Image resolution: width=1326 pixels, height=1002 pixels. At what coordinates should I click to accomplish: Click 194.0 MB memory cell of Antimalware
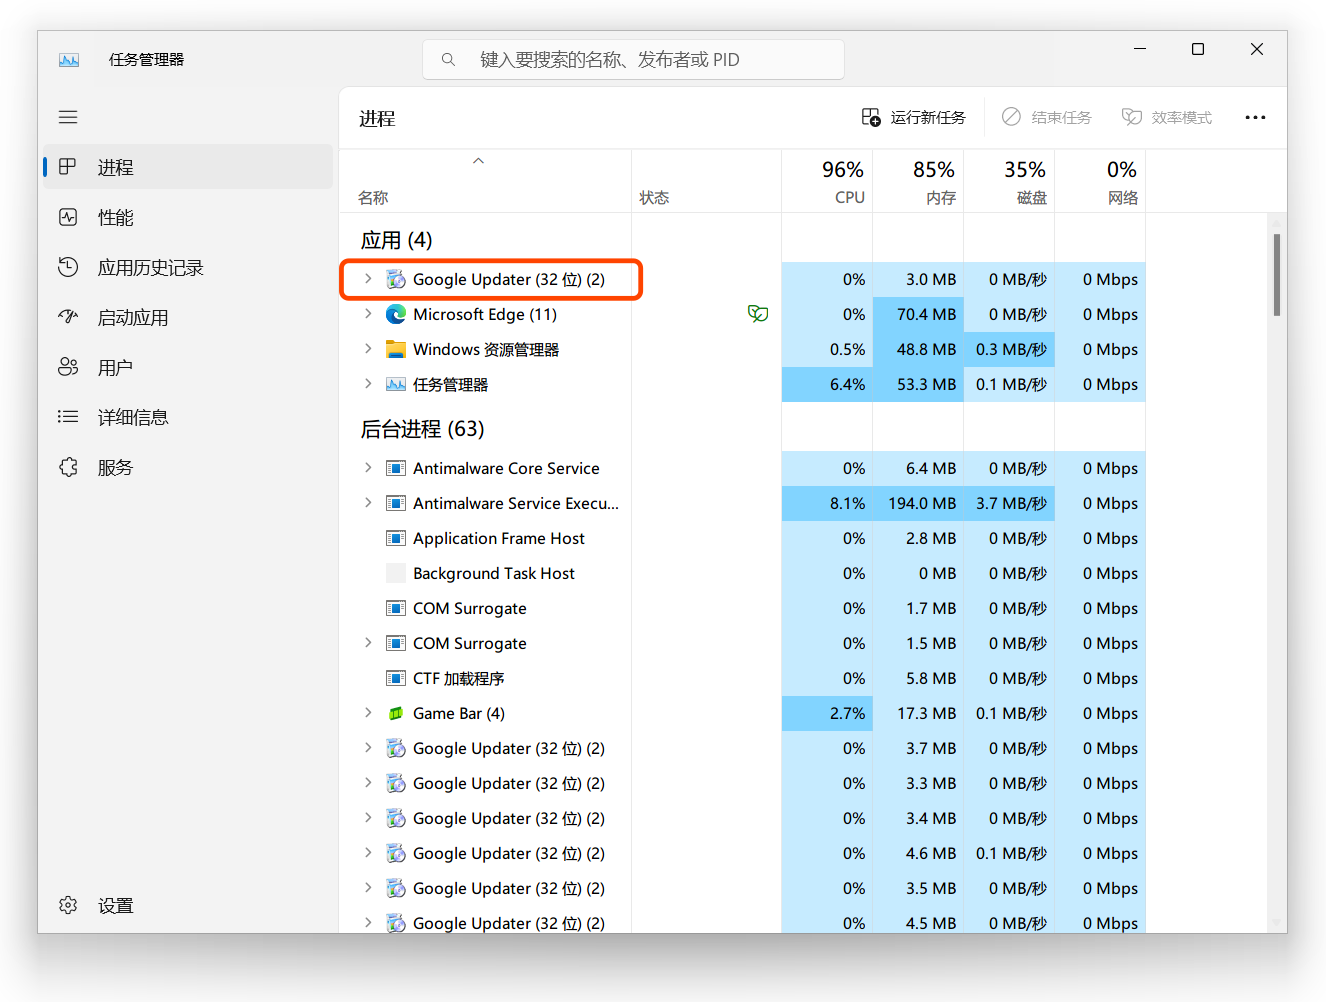tap(918, 503)
